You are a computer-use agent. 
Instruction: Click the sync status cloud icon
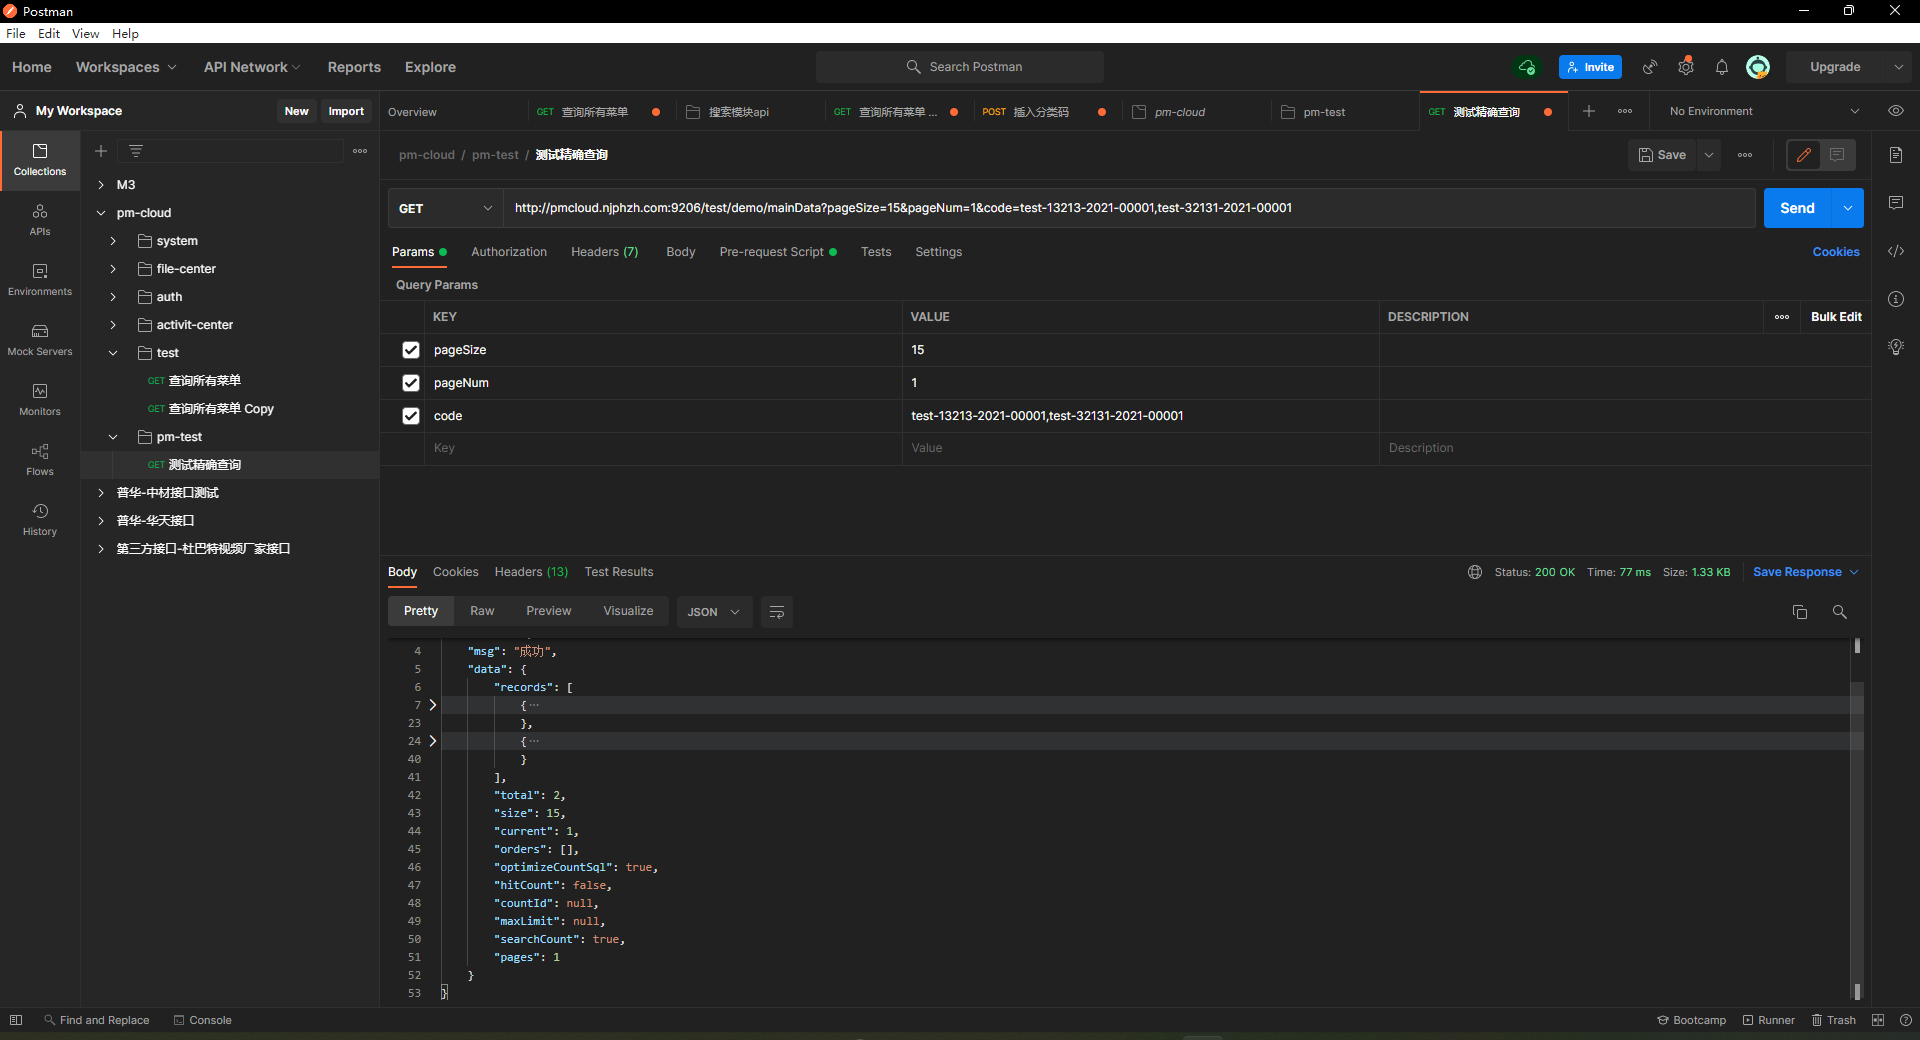coord(1527,67)
